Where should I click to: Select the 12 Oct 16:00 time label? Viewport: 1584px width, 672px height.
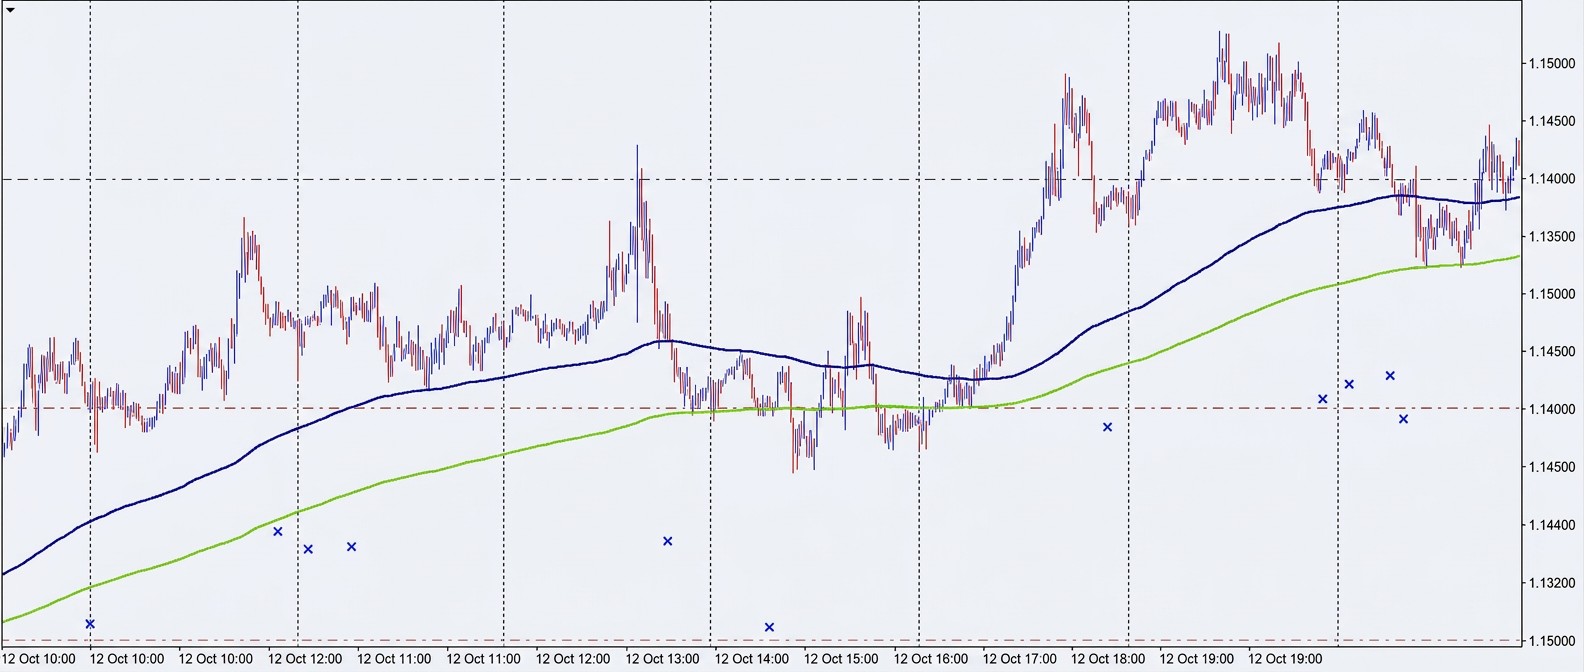(931, 659)
